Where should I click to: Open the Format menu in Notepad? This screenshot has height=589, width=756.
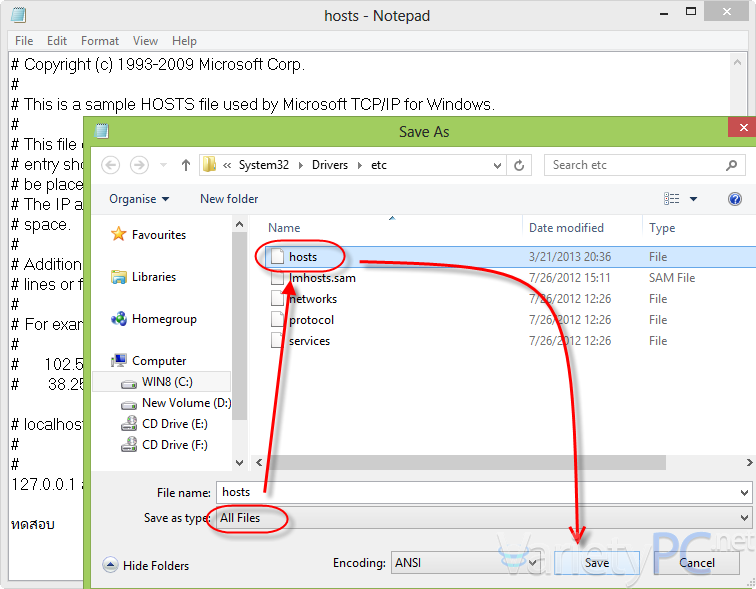click(100, 41)
